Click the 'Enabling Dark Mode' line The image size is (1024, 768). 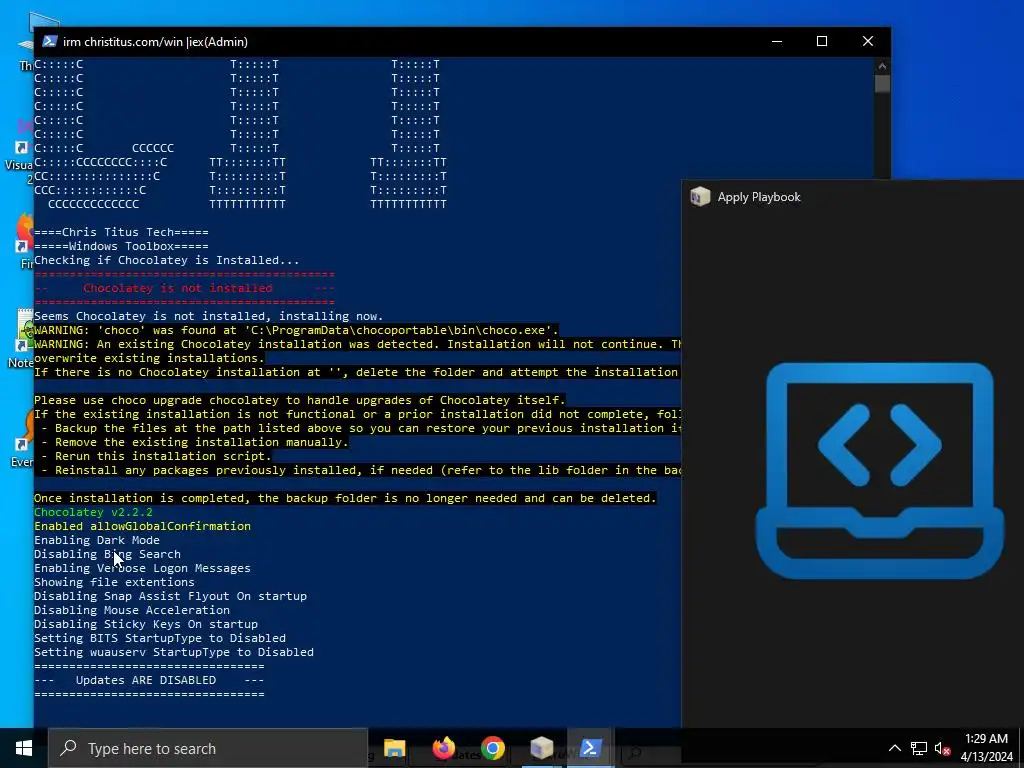click(97, 540)
